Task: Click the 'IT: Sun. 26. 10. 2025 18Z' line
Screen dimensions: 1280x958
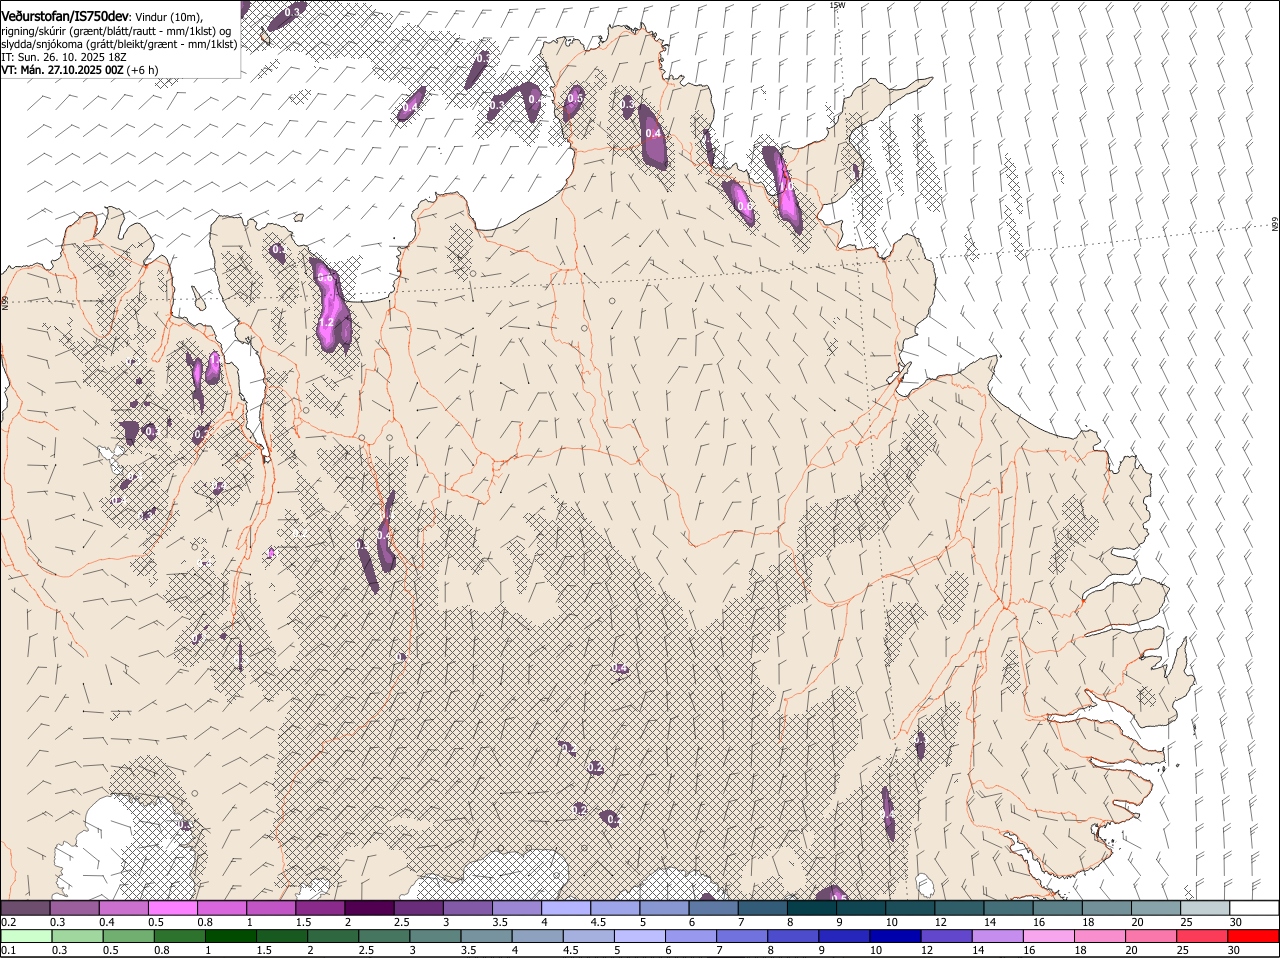Action: pos(64,57)
